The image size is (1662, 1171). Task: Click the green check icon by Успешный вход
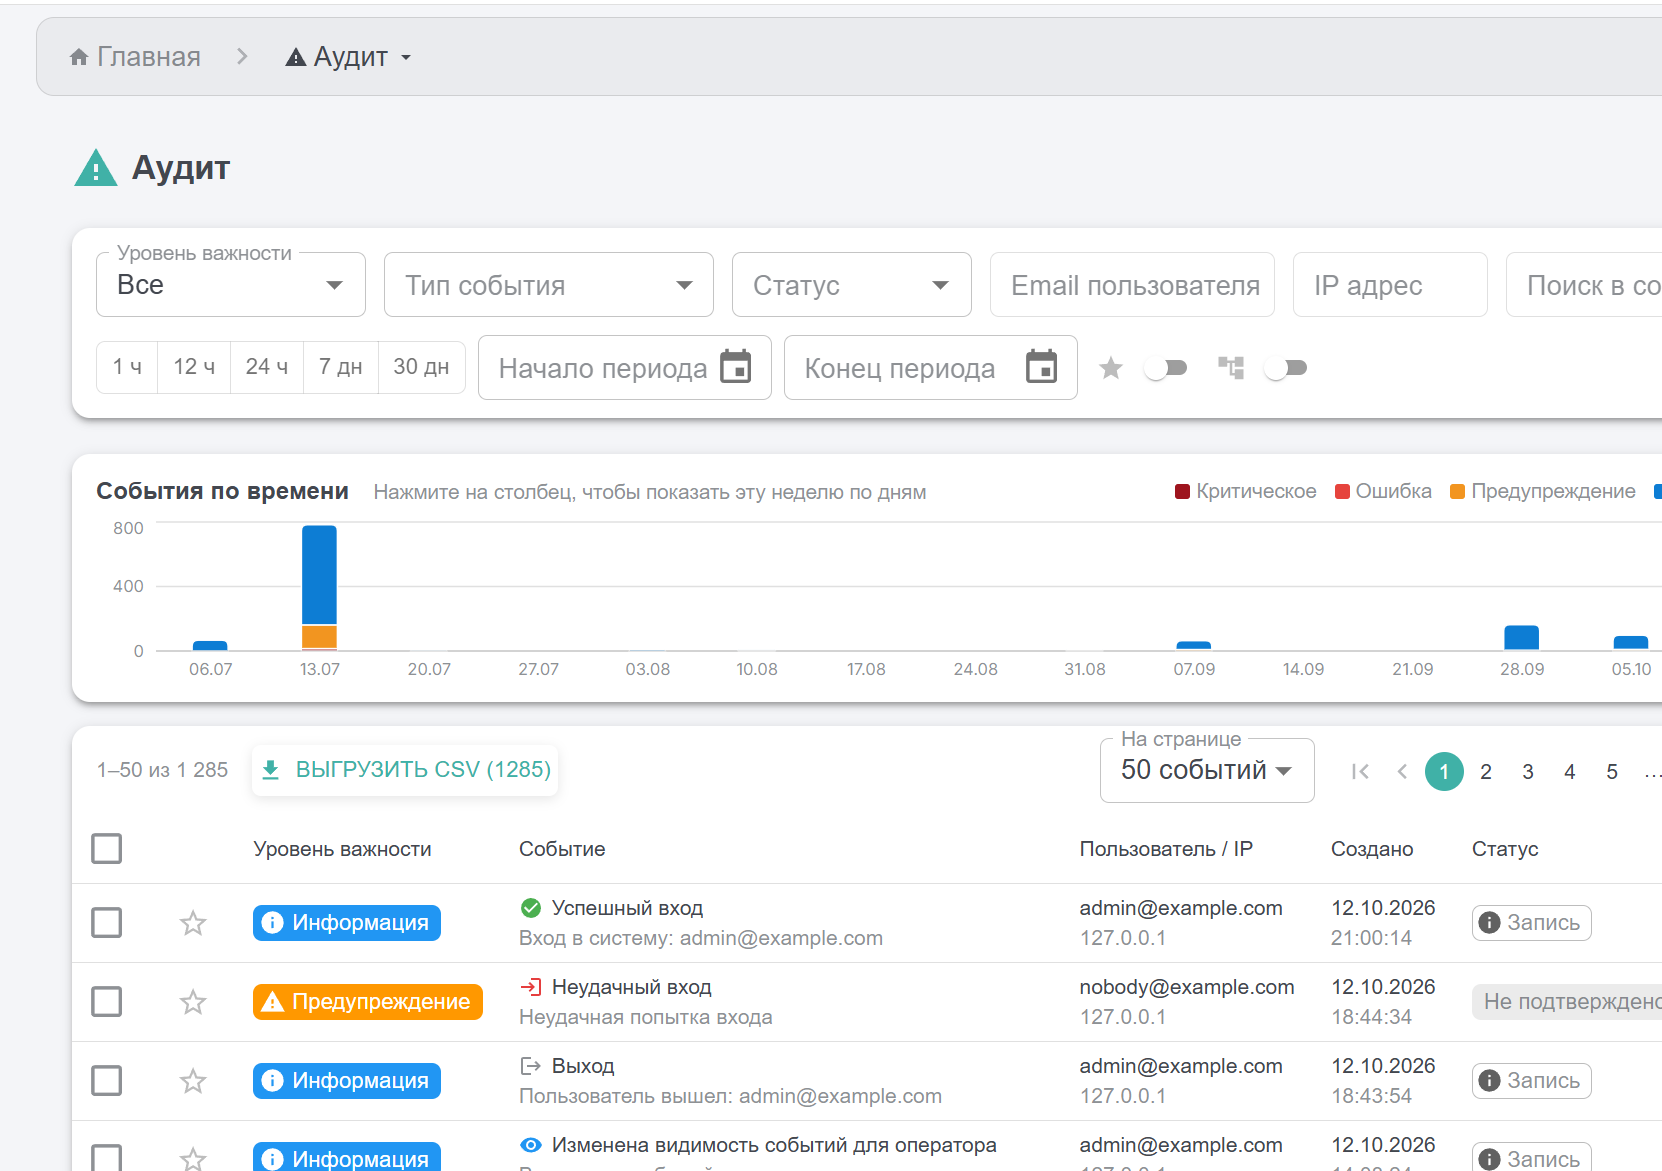coord(531,908)
